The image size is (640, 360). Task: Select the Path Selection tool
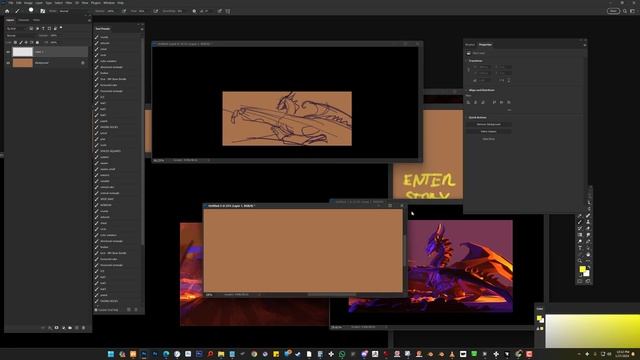click(588, 247)
